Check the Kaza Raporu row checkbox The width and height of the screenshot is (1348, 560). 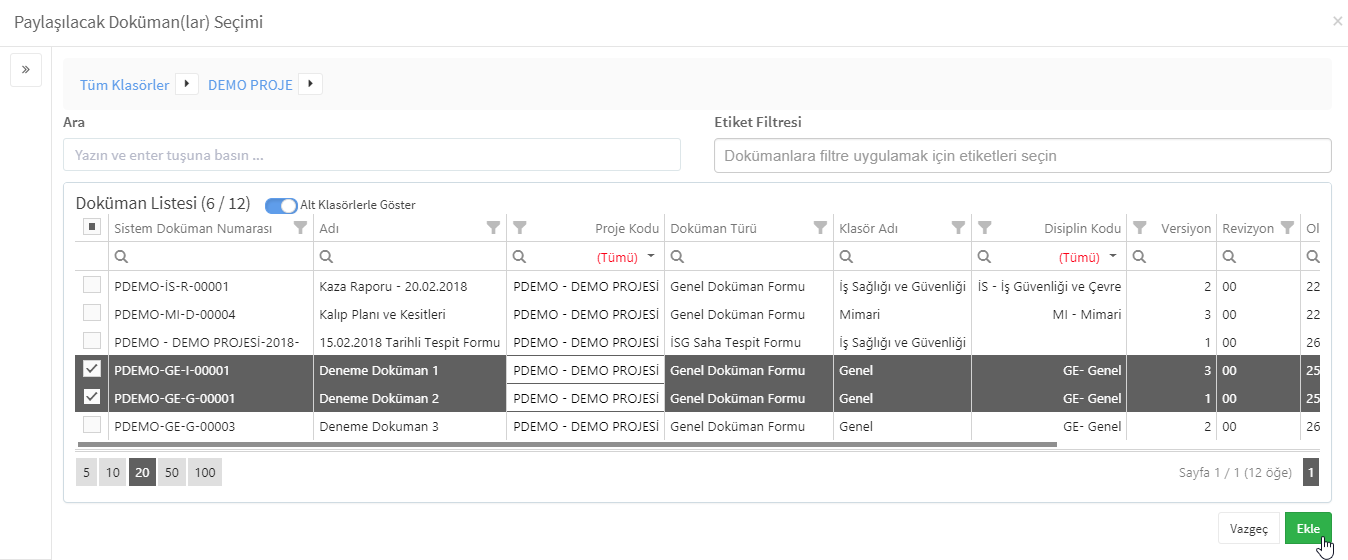(92, 286)
